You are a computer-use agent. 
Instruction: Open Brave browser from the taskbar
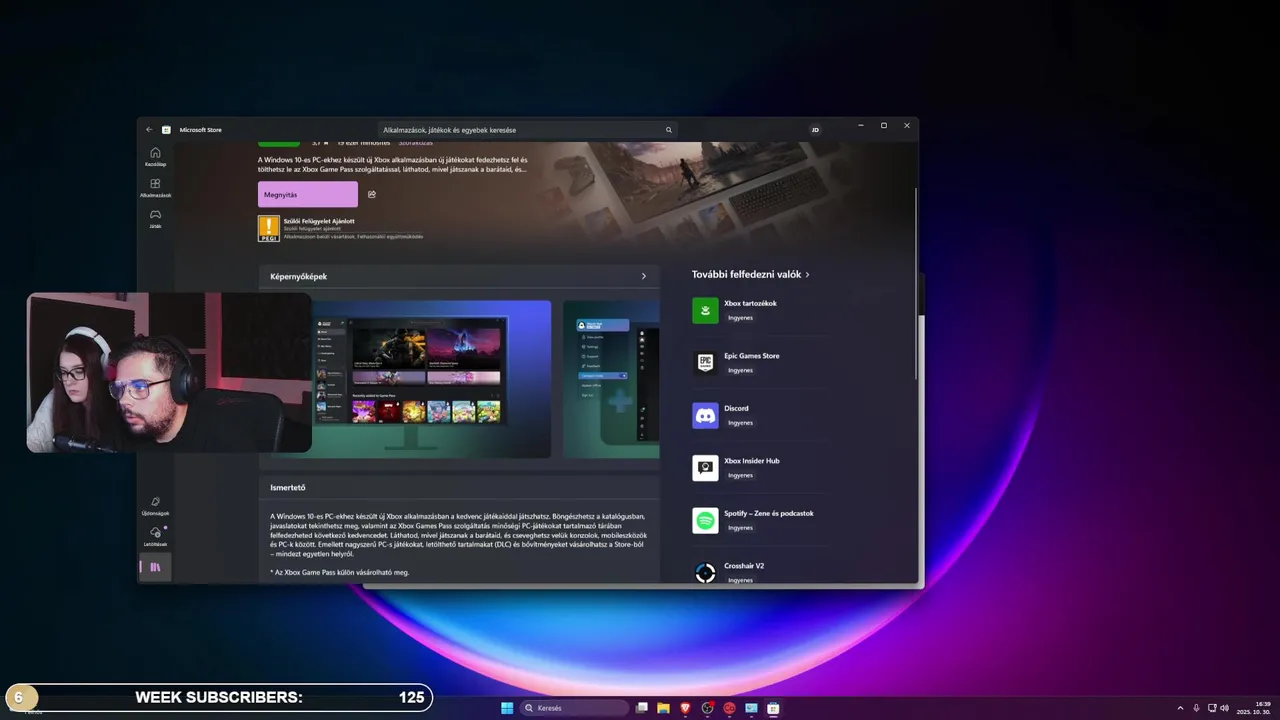tap(685, 708)
